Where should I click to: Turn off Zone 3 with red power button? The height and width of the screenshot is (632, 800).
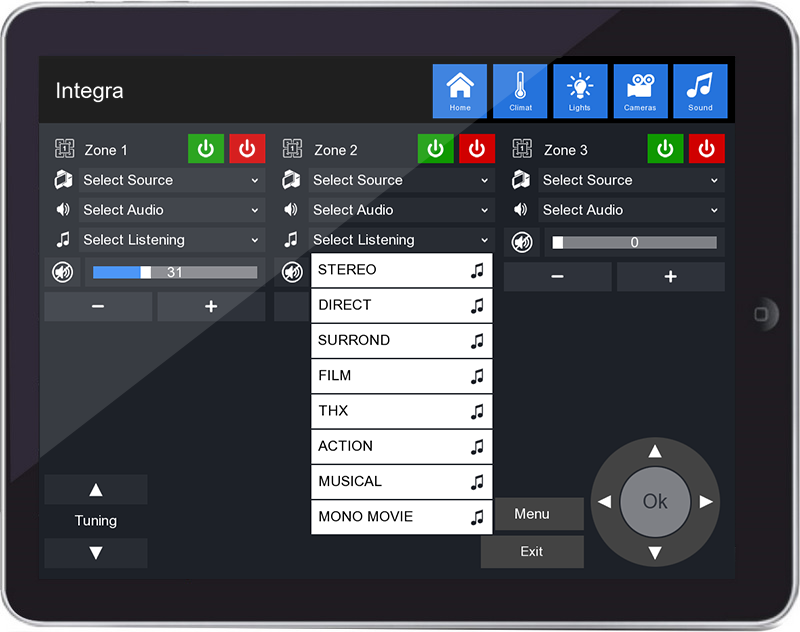tap(707, 149)
